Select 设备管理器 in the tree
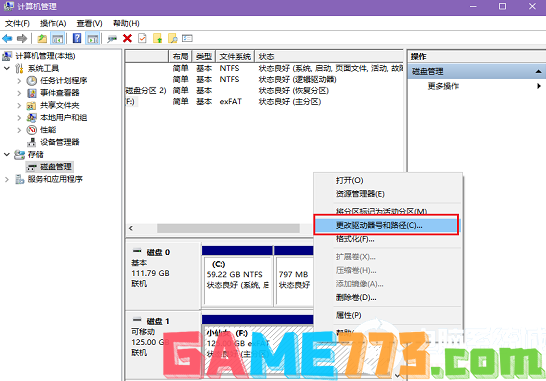 [60, 142]
